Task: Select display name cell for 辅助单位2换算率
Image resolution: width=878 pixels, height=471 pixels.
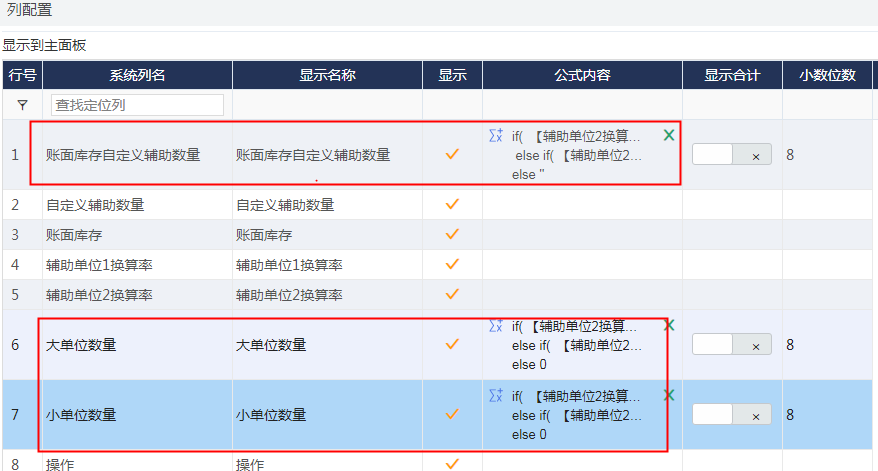Action: 289,295
